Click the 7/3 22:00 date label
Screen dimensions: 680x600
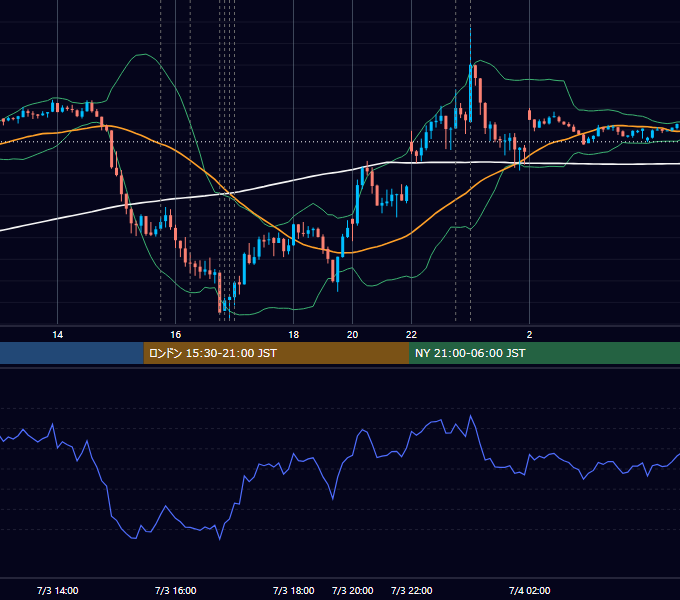412,590
